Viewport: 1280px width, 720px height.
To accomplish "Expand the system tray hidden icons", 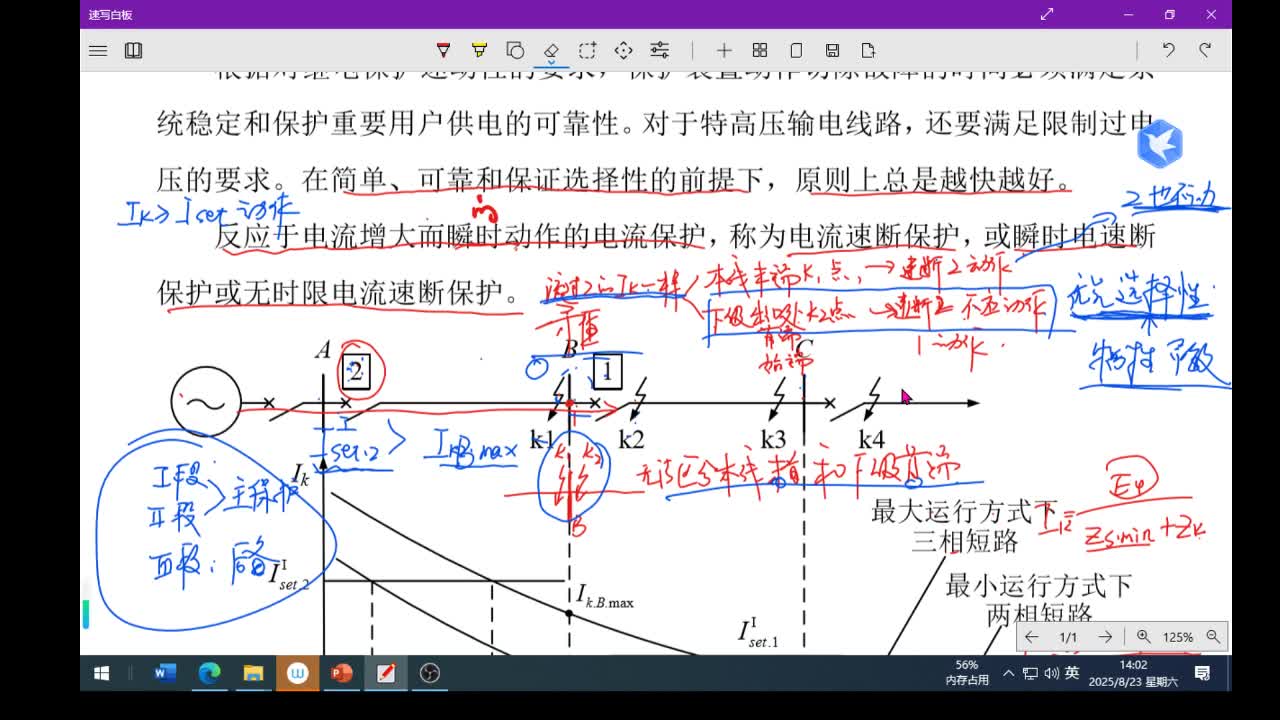I will tap(1008, 673).
